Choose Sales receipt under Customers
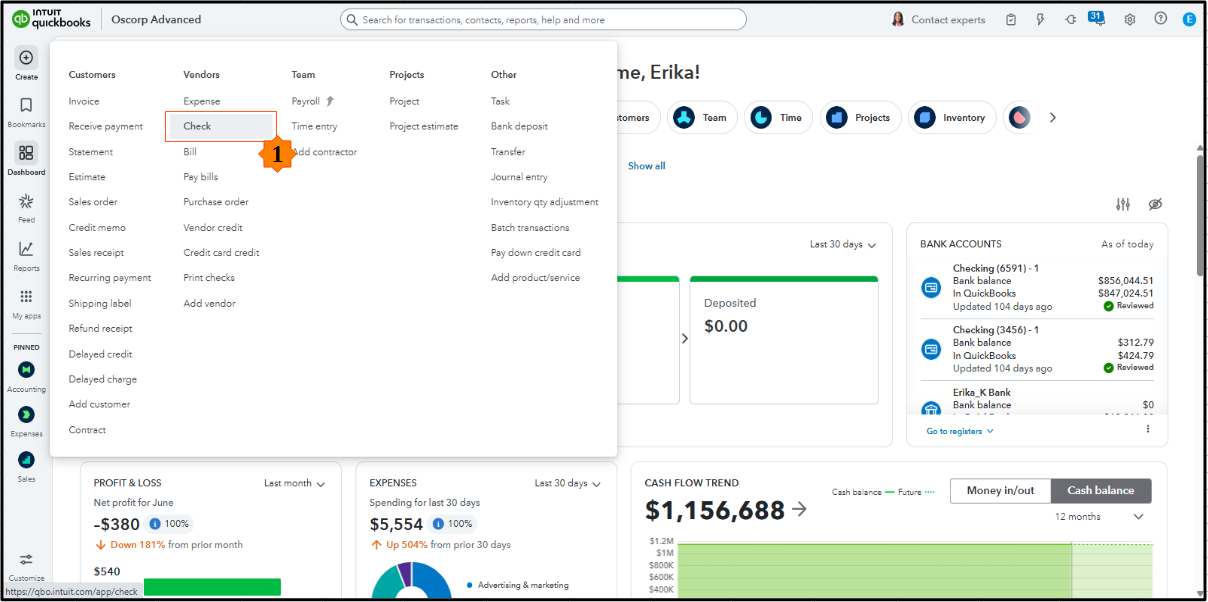Viewport: 1208px width, 602px height. coord(96,253)
